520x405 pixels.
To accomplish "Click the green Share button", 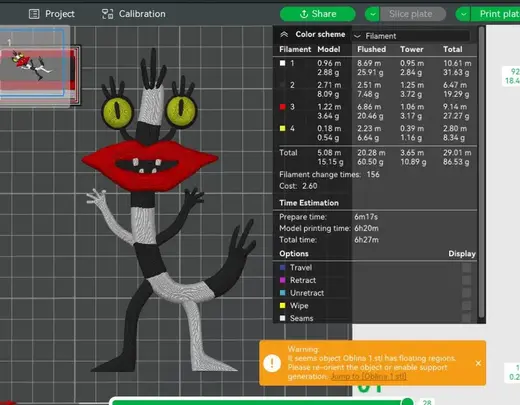I will 318,14.
